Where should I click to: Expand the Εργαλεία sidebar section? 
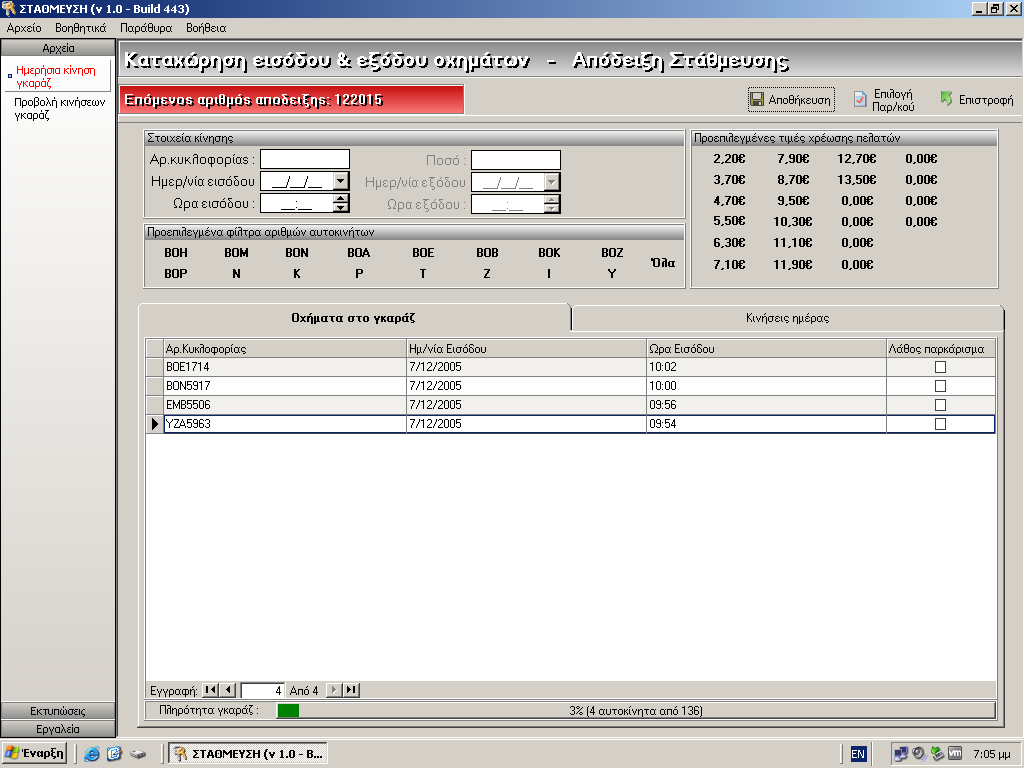58,729
